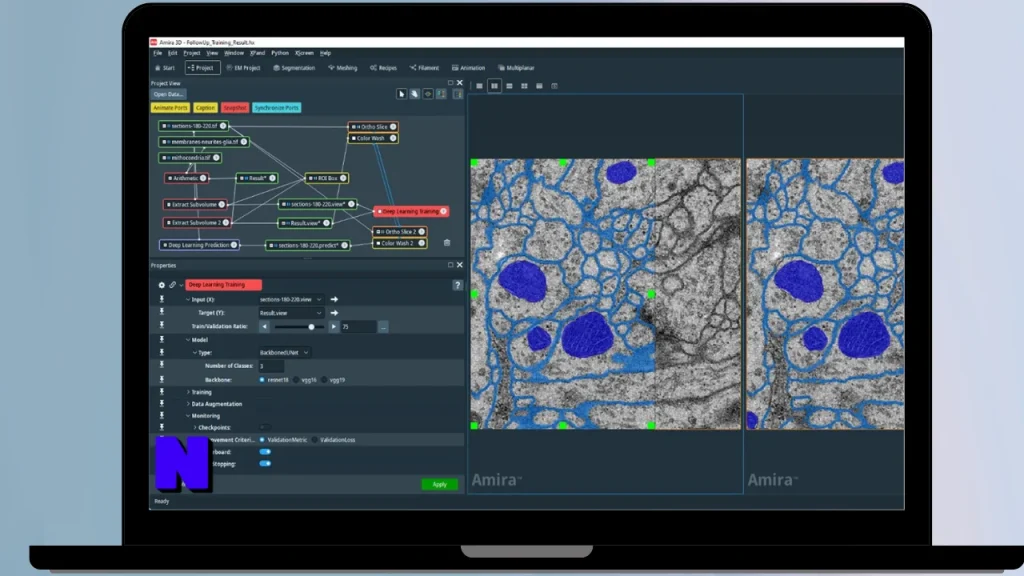The width and height of the screenshot is (1024, 576).
Task: Open the Edit menu
Action: click(x=172, y=53)
